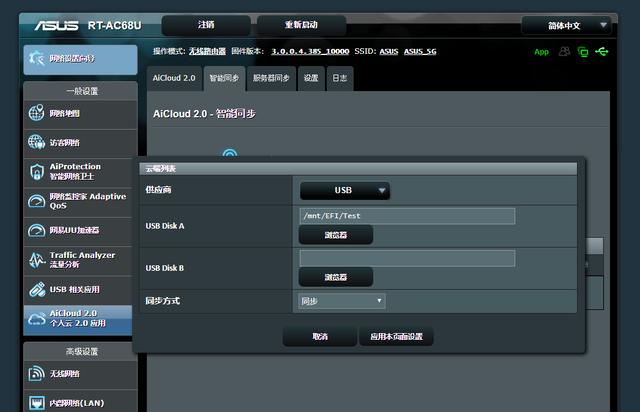Open Traffic Analyzer in the sidebar menu
This screenshot has height=412, width=640.
coord(78,261)
